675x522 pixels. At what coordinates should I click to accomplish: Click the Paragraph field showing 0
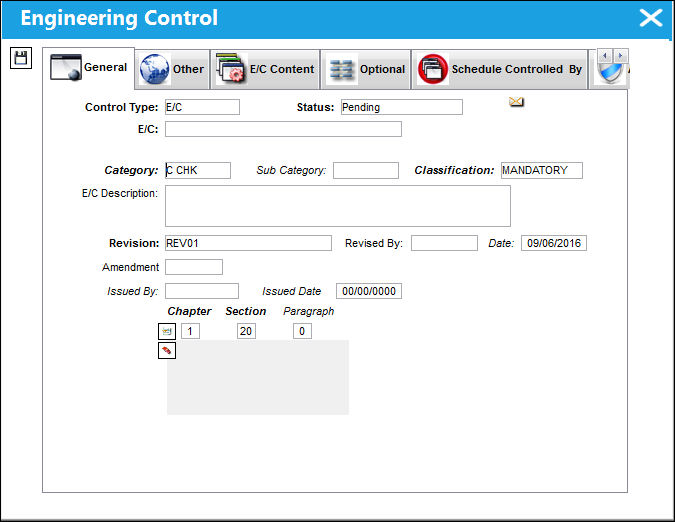302,331
